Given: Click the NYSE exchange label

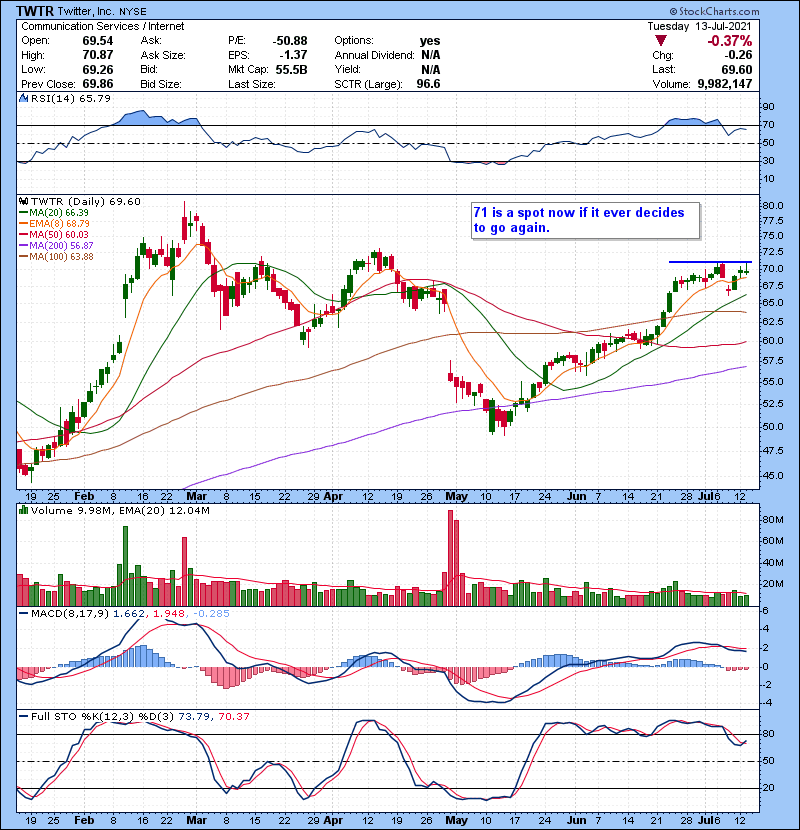Looking at the screenshot, I should point(133,11).
